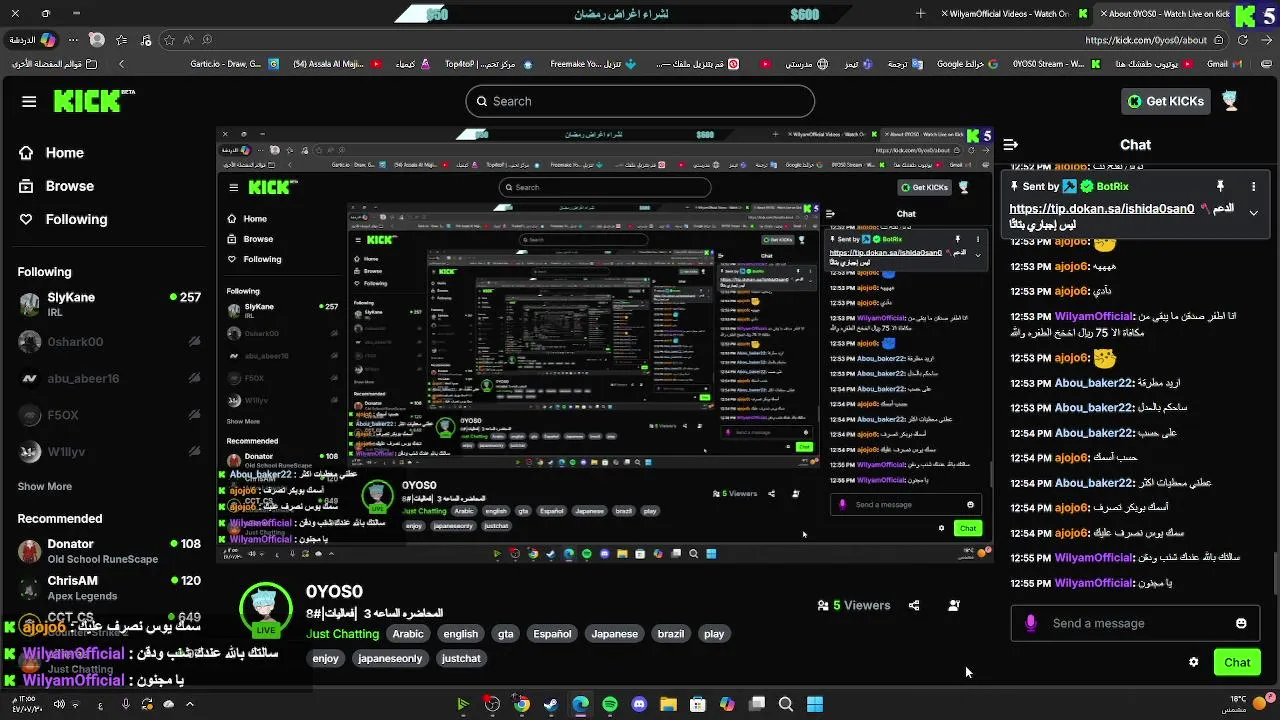Select the japaneseonly stream tag
This screenshot has width=1280, height=720.
click(x=390, y=658)
